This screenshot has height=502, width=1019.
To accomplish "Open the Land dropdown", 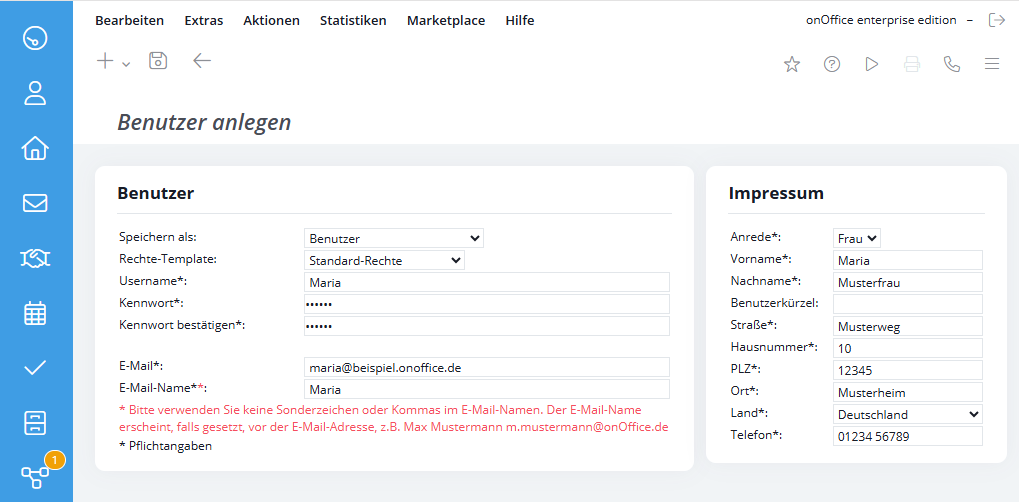I will click(x=907, y=414).
